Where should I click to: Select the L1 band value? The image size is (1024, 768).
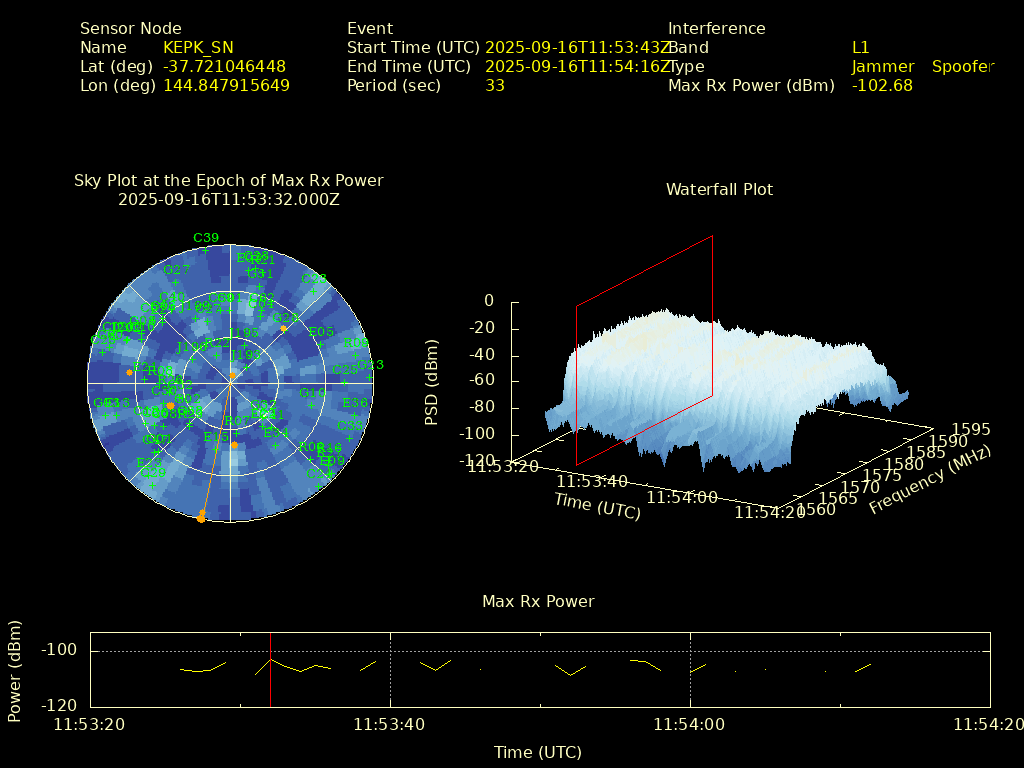click(860, 48)
